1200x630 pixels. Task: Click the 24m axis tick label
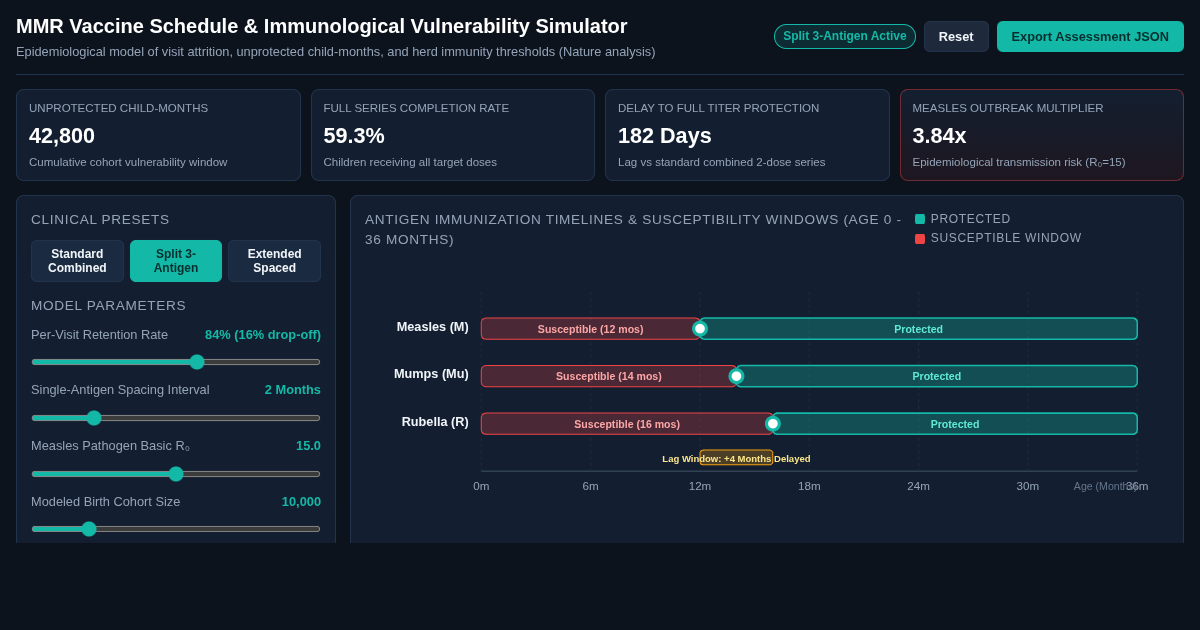918,486
